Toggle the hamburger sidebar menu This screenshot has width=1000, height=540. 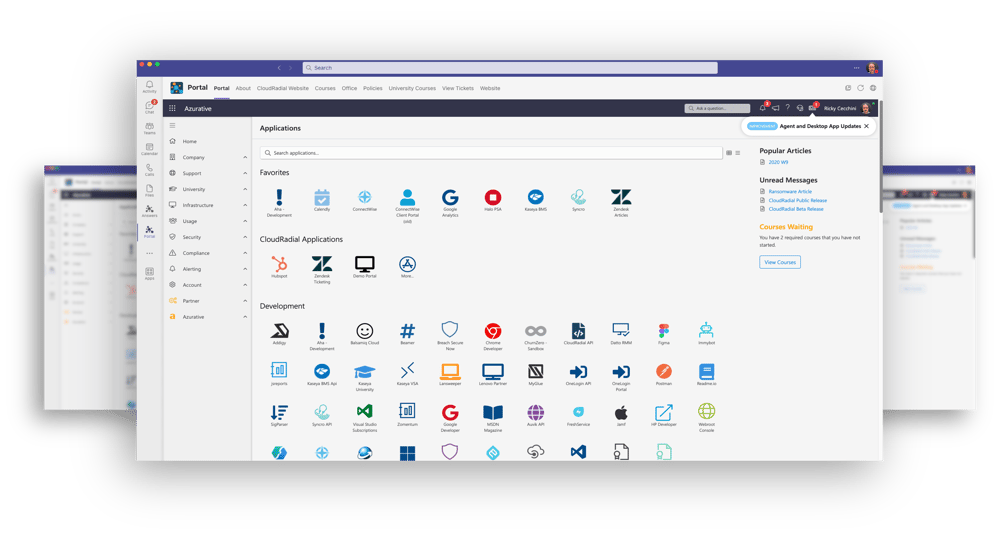pos(172,126)
